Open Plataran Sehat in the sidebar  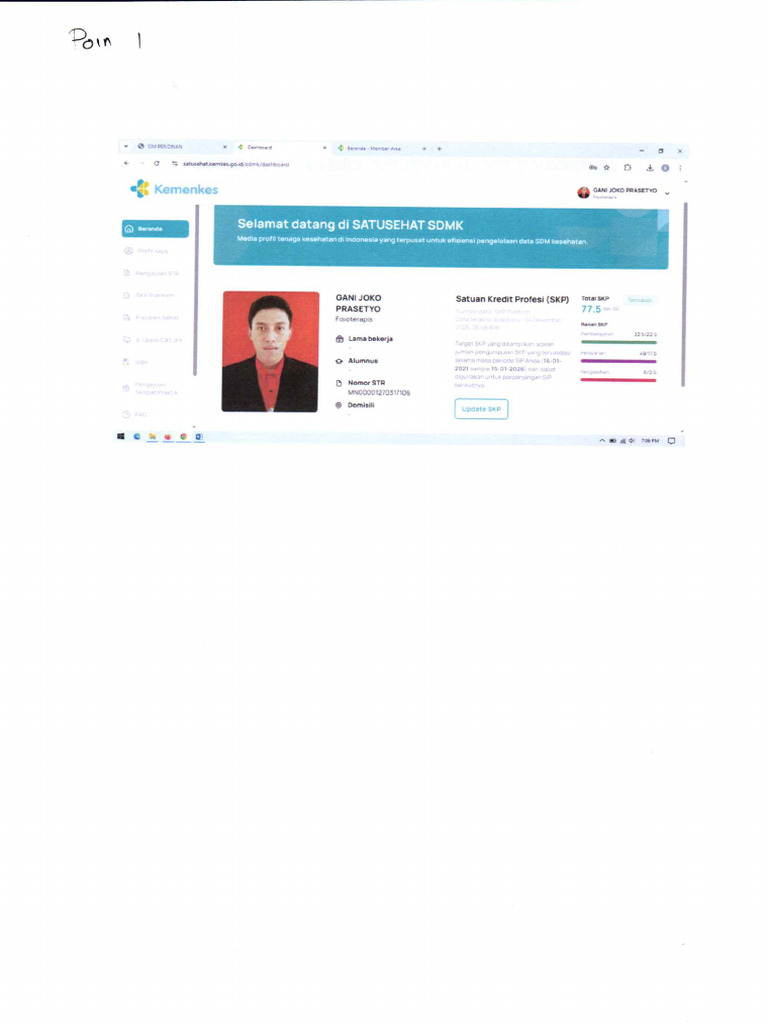pyautogui.click(x=151, y=317)
